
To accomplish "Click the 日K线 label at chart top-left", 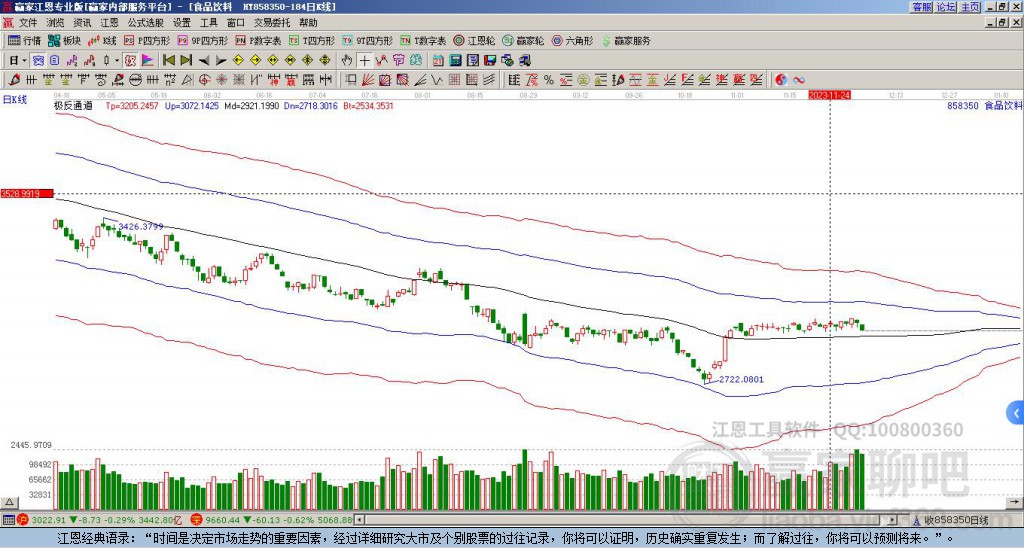I will click(x=14, y=100).
